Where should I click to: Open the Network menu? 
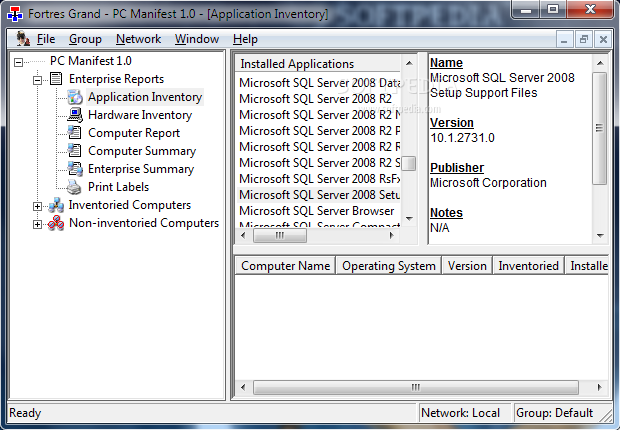tap(138, 39)
